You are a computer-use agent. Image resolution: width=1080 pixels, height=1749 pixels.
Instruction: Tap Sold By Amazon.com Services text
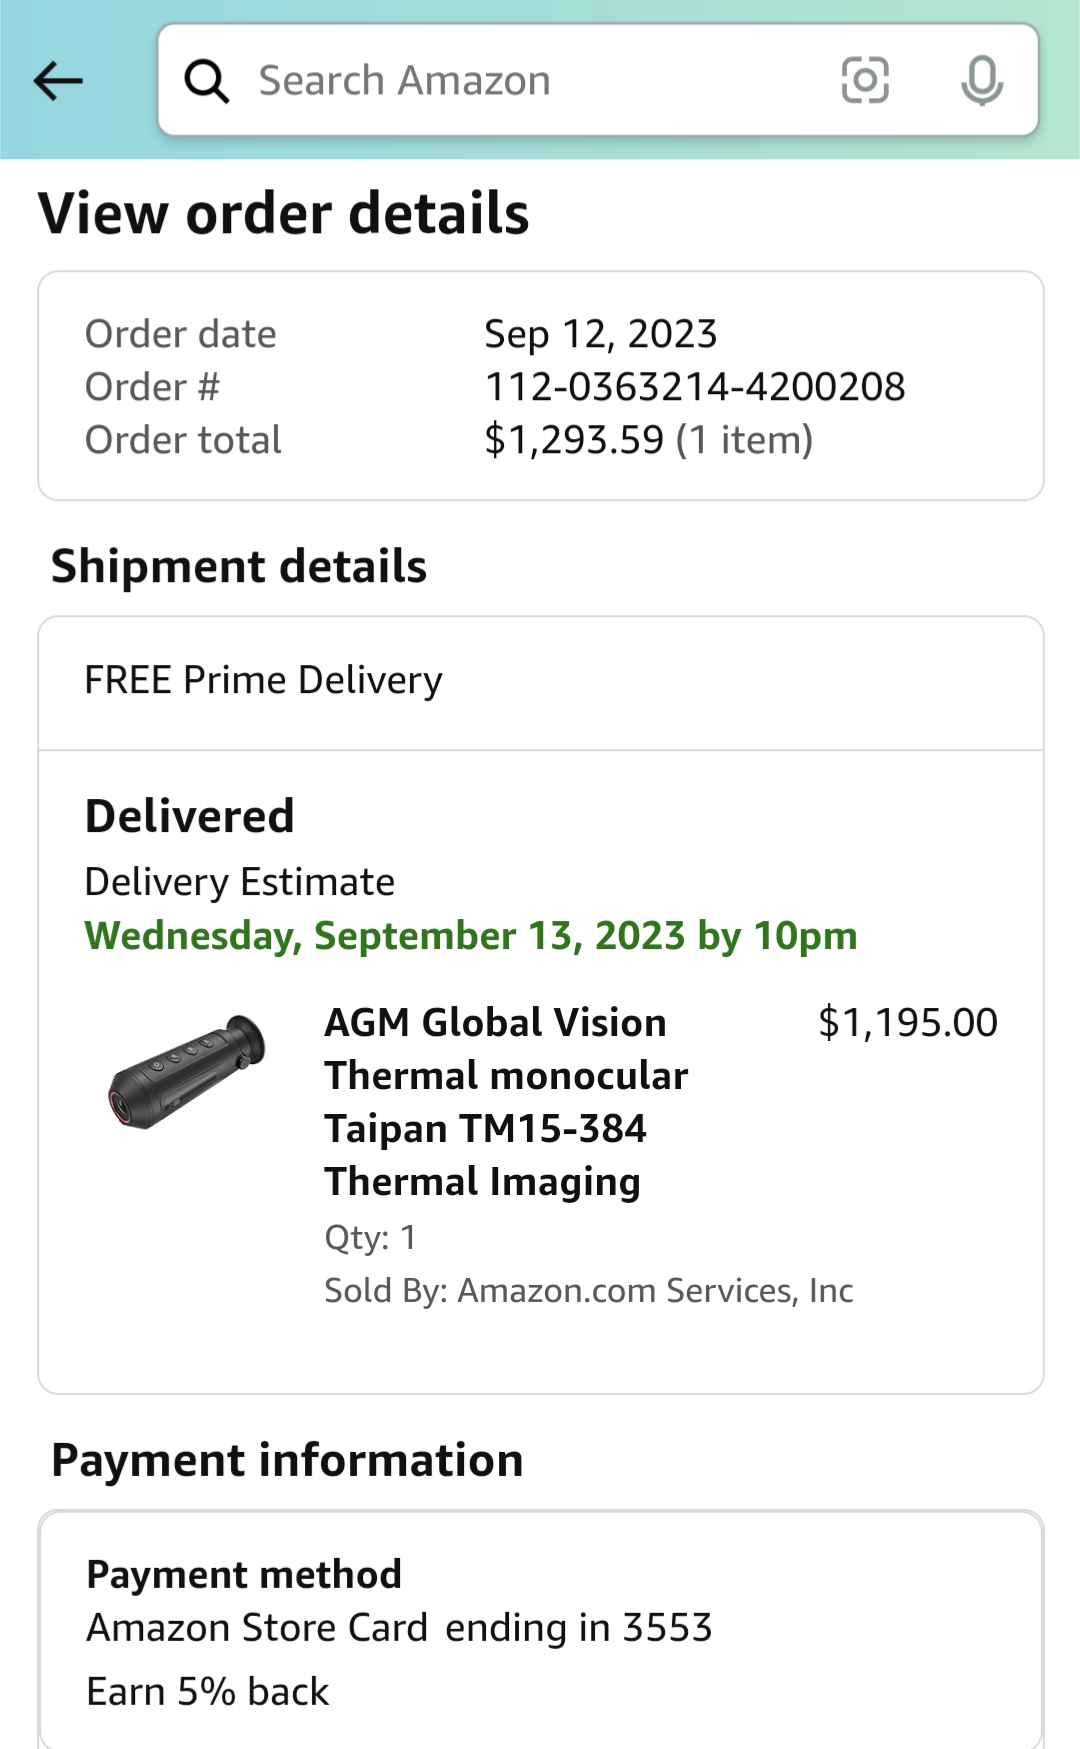point(589,1290)
